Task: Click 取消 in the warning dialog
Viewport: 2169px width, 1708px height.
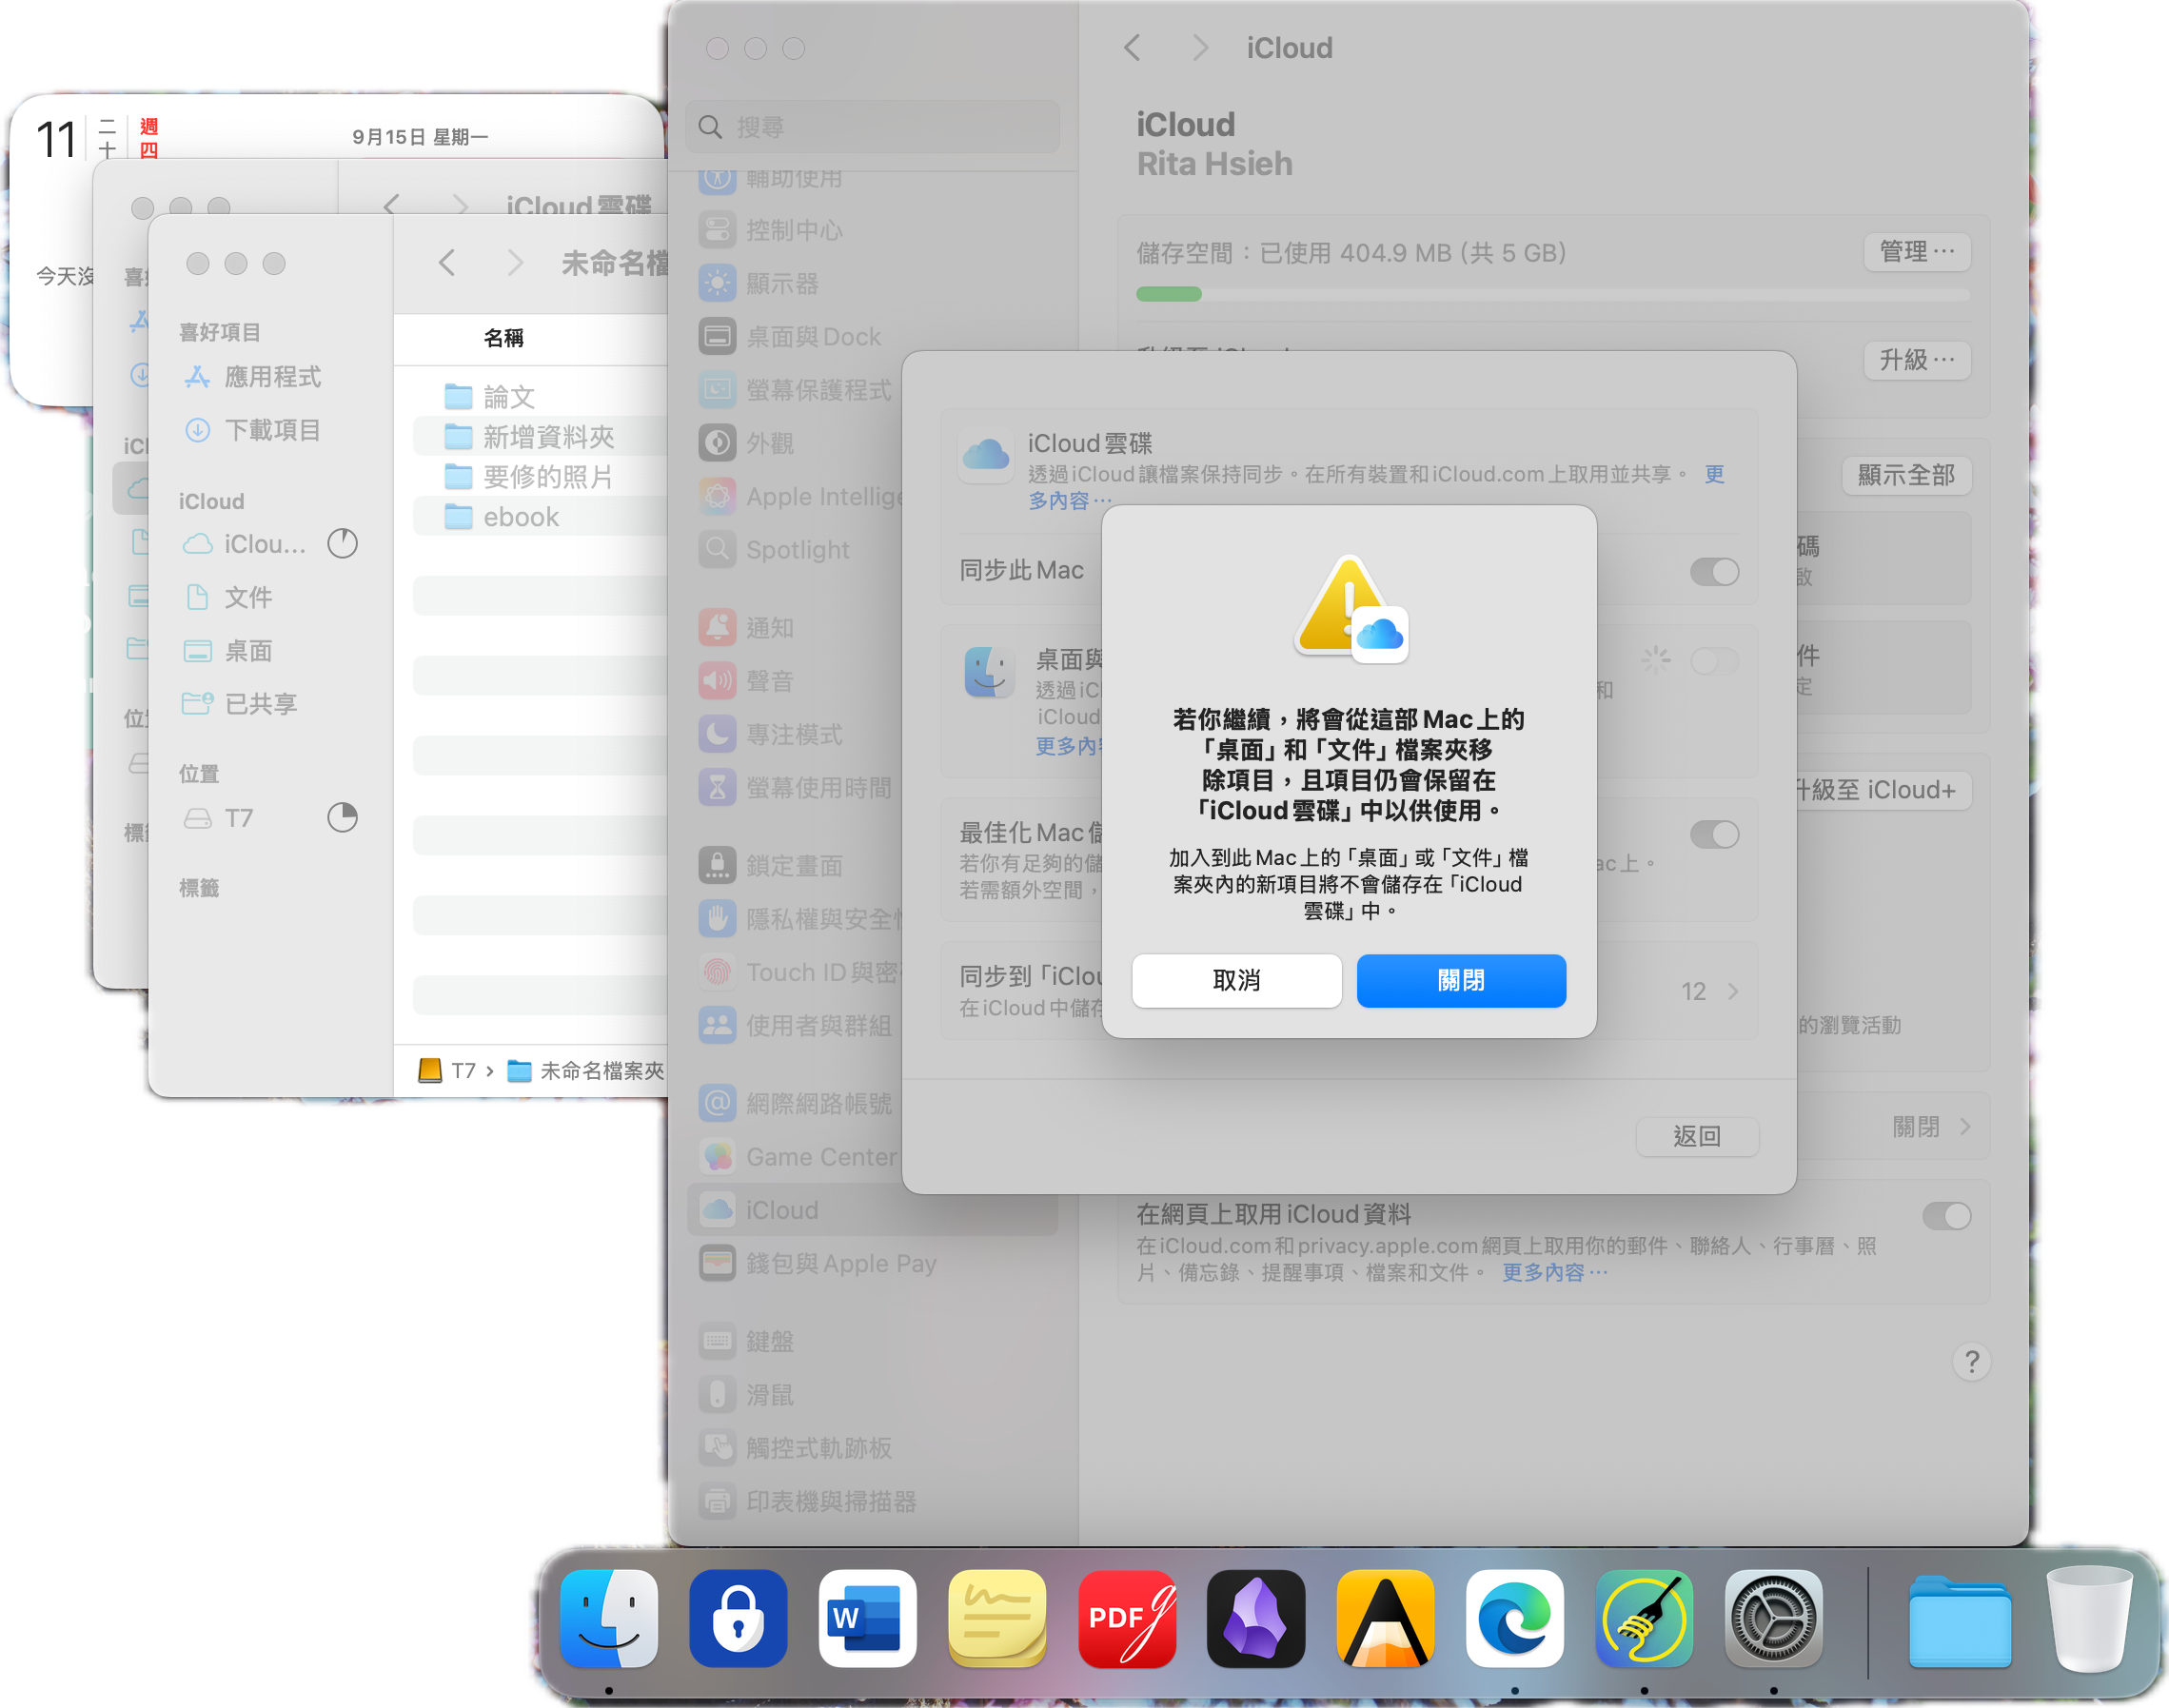Action: [x=1236, y=980]
